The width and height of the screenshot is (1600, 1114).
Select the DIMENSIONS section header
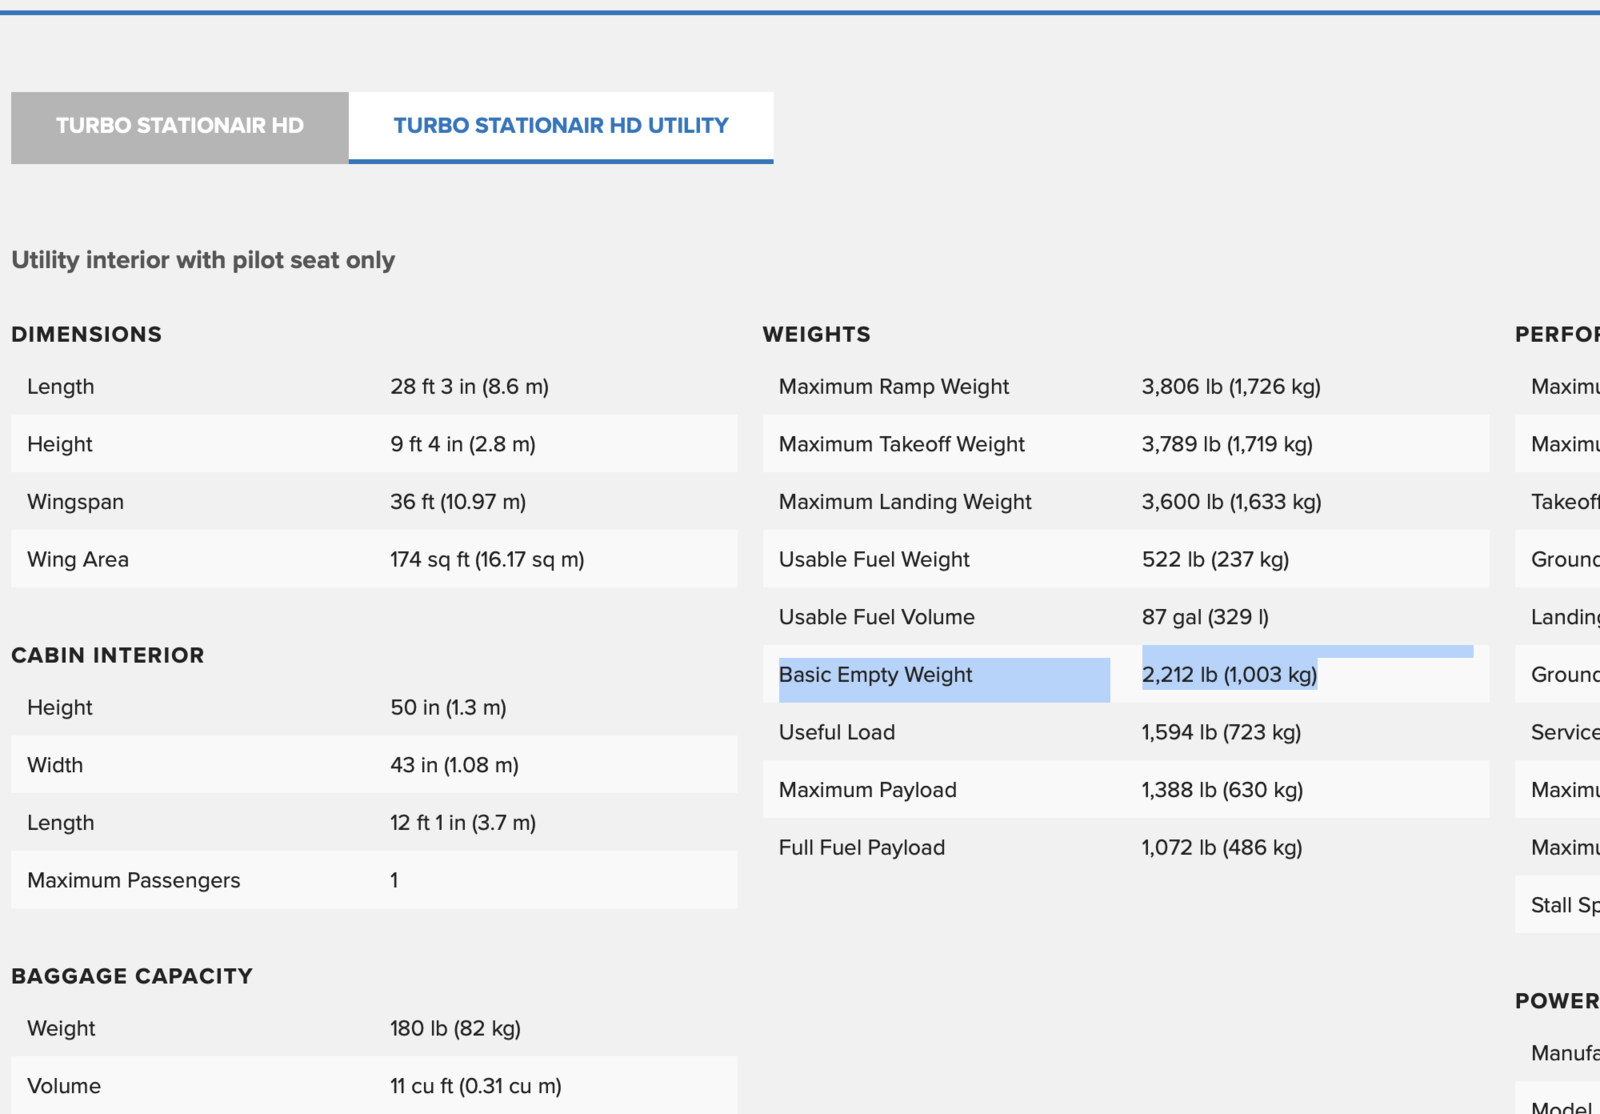coord(86,334)
